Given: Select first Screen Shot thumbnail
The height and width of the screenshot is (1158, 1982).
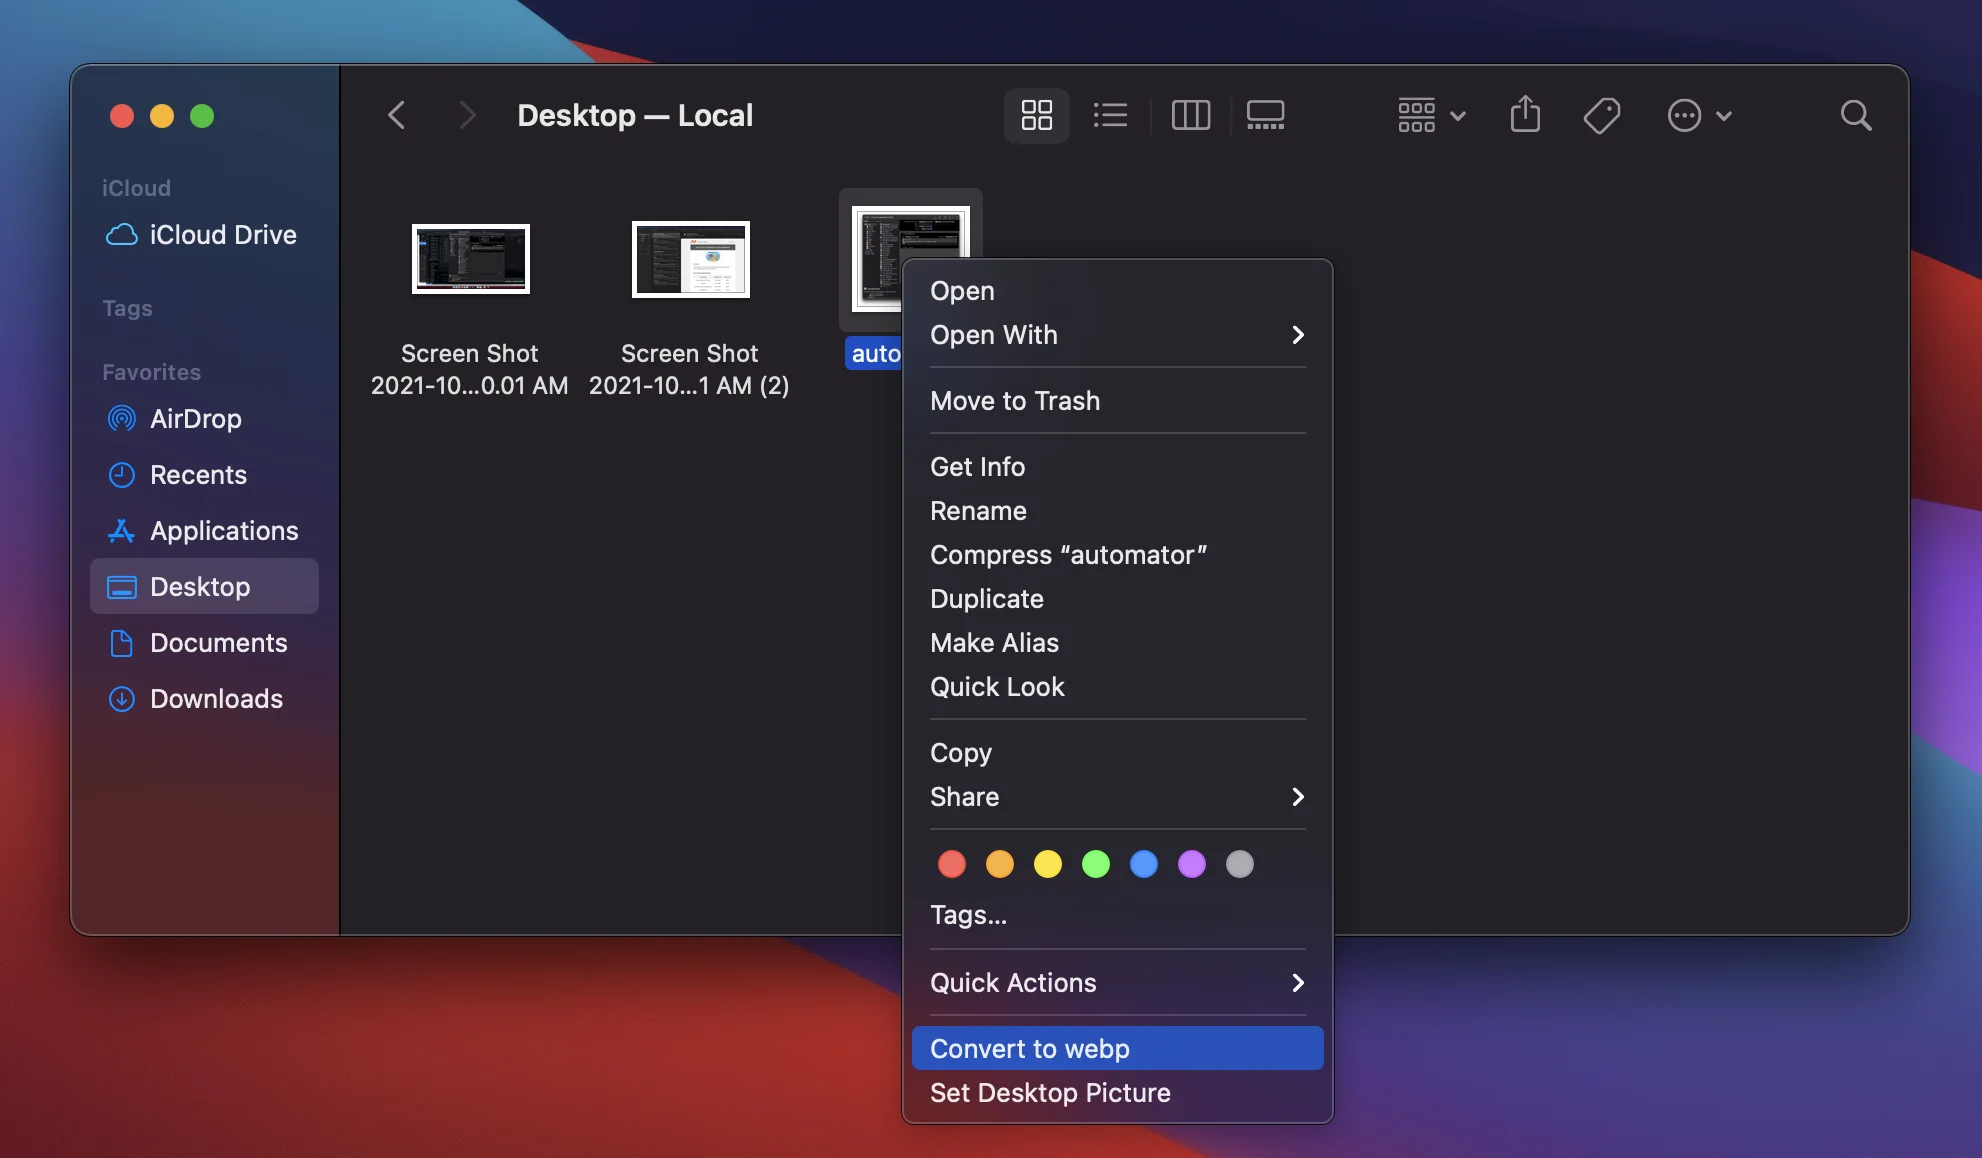Looking at the screenshot, I should tap(470, 259).
